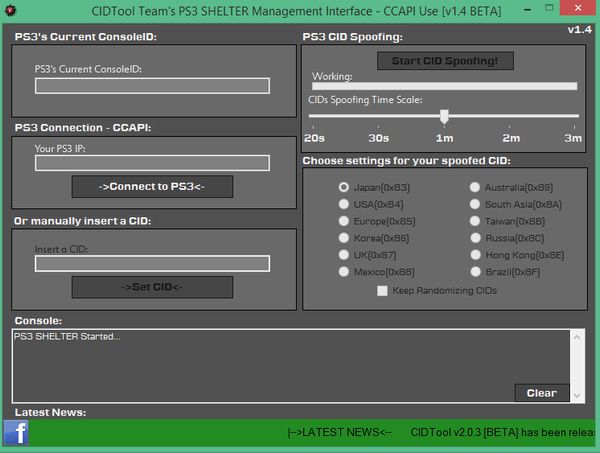Click the Set CID button
Screen dimensions: 600x453
pos(152,287)
